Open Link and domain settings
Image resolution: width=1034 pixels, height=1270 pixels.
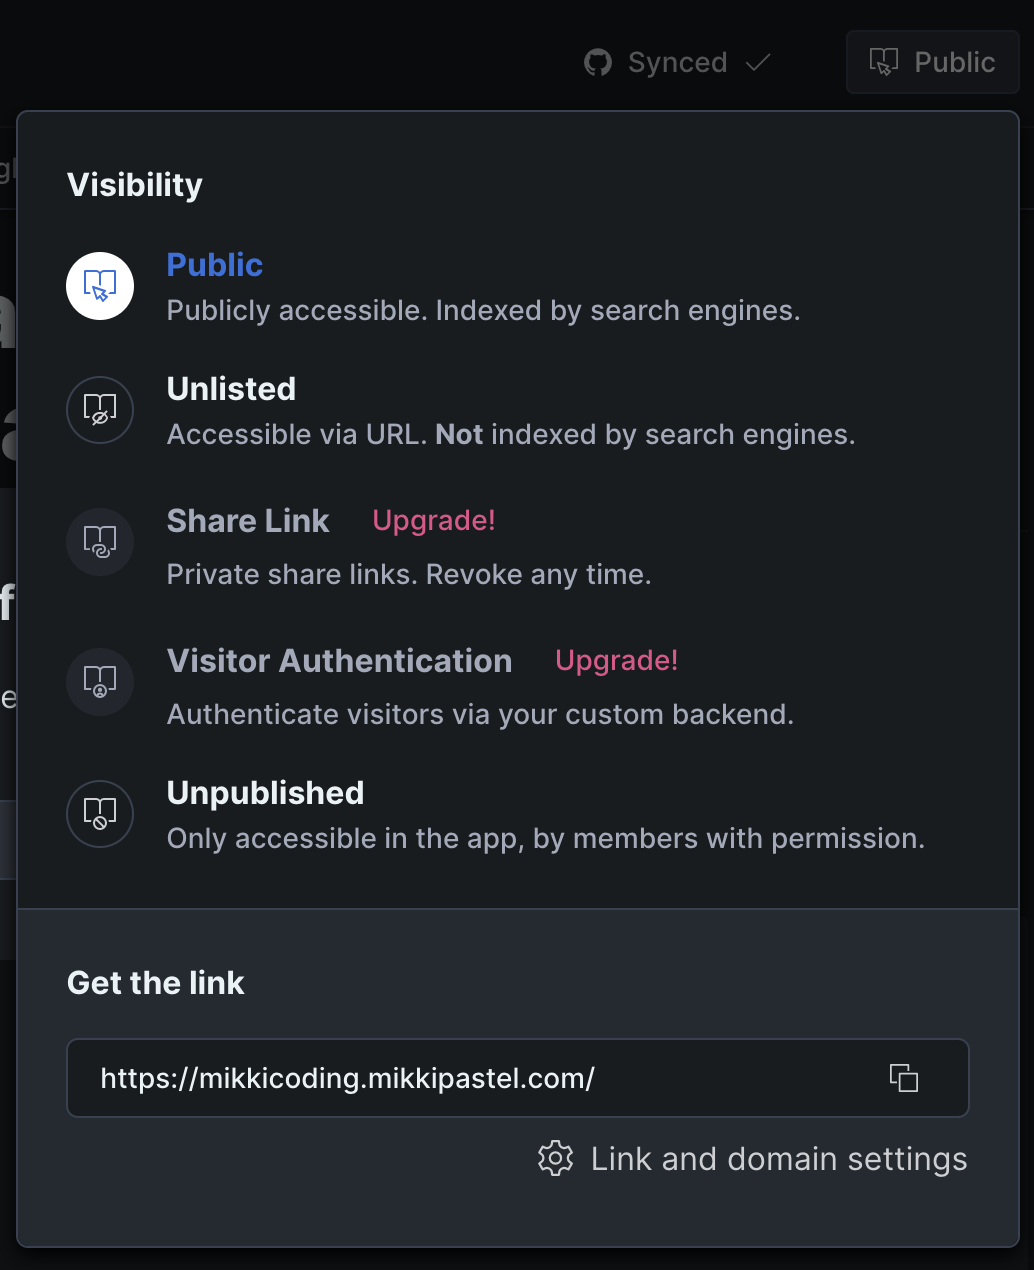click(779, 1159)
